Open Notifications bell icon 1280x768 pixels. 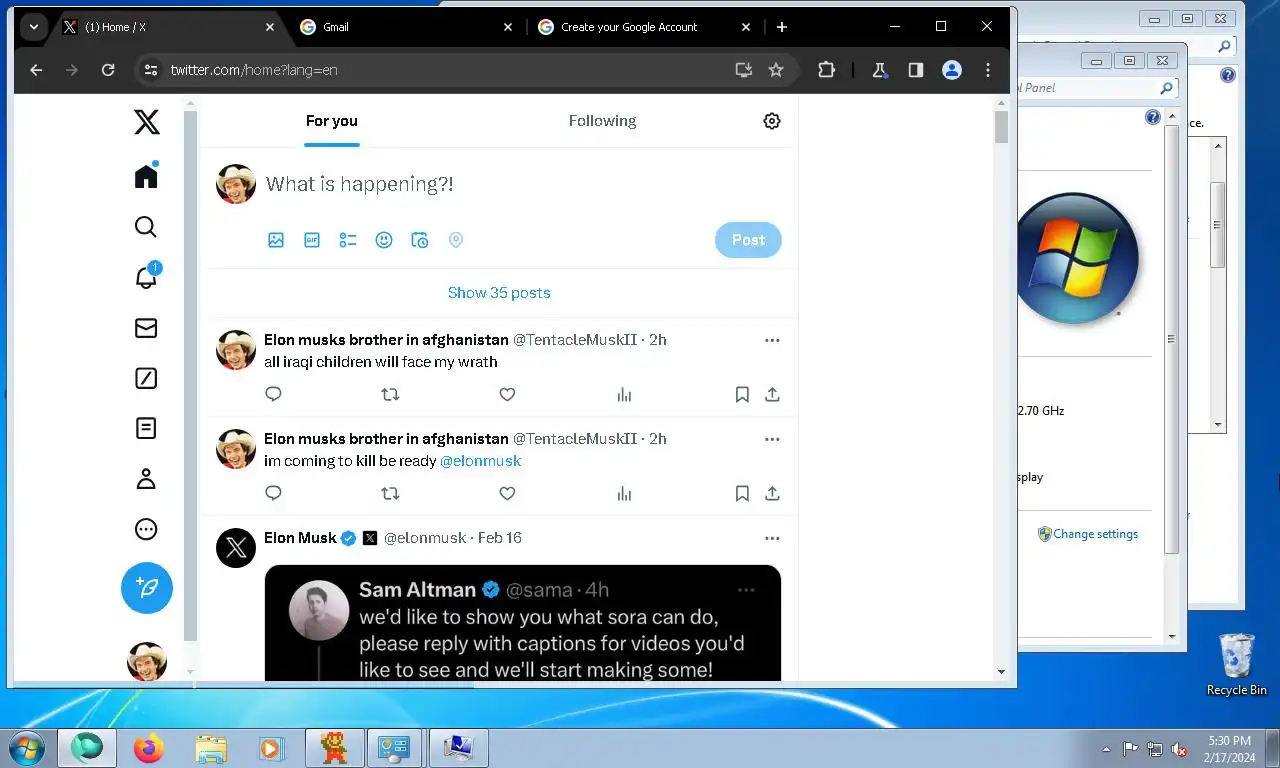coord(146,277)
